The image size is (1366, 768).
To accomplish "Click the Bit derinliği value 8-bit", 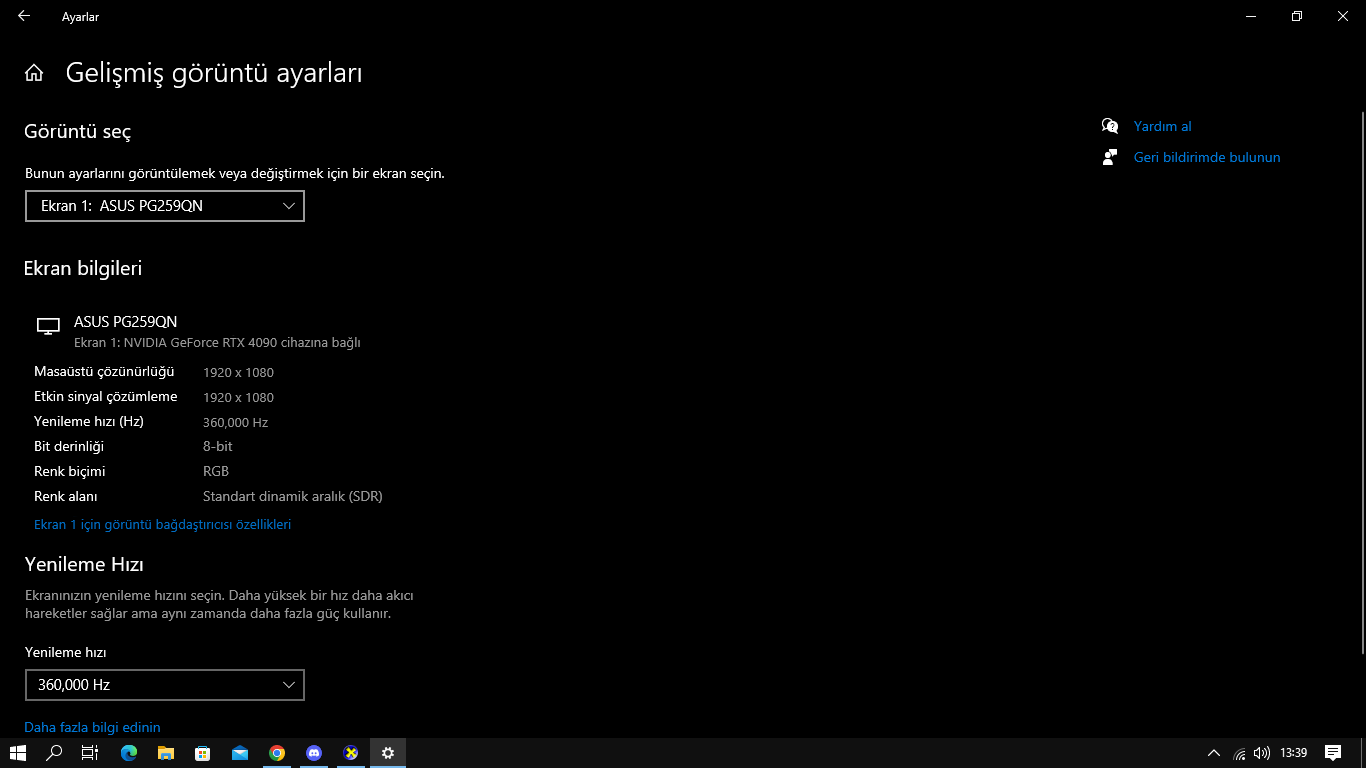I will click(x=218, y=446).
